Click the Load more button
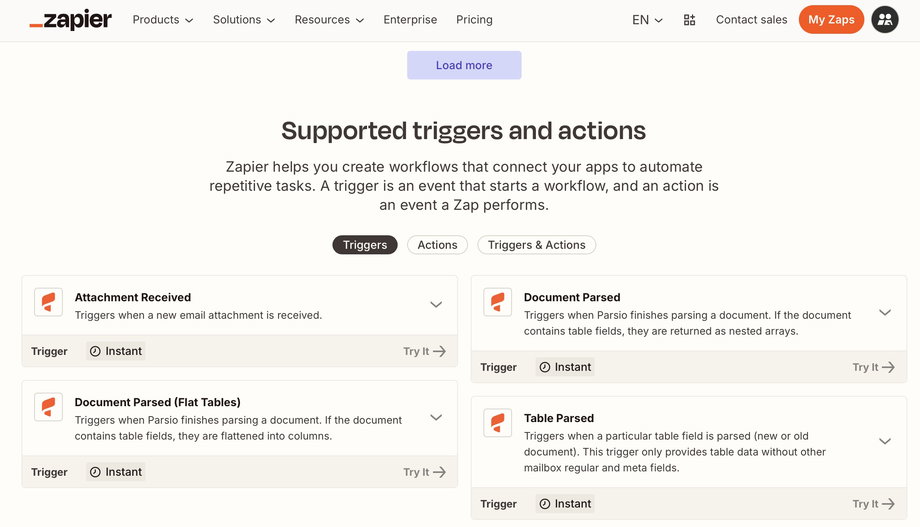The image size is (920, 527). click(x=464, y=65)
